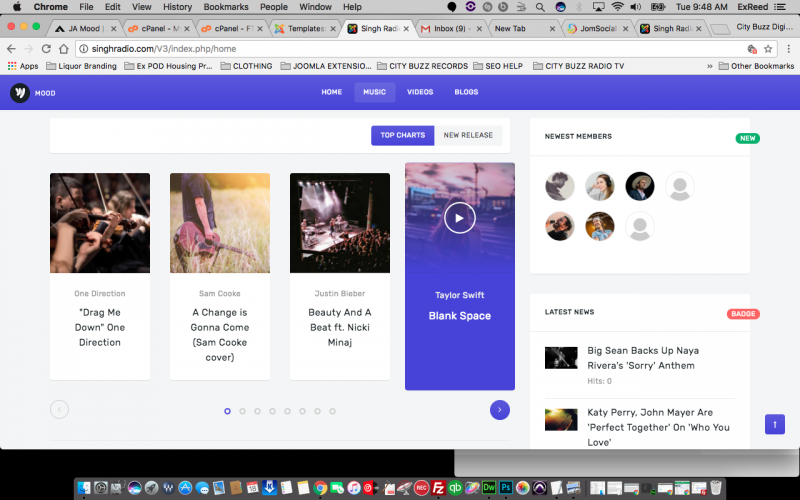The image size is (800, 500).
Task: Click the volume icon in menu bar
Action: coord(636,7)
